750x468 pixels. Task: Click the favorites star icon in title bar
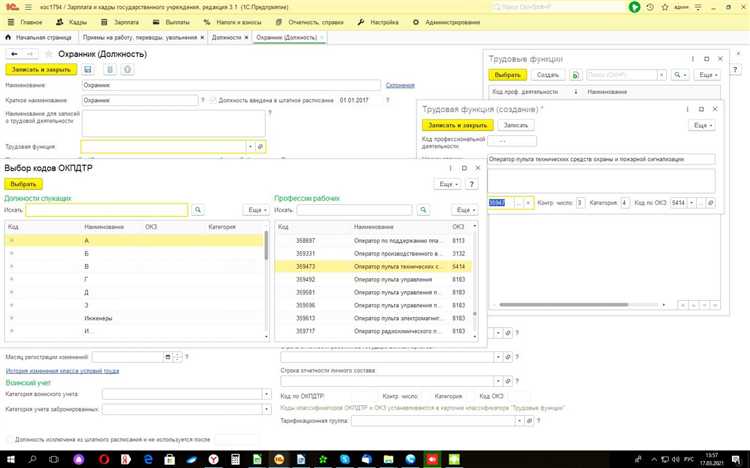pos(665,7)
